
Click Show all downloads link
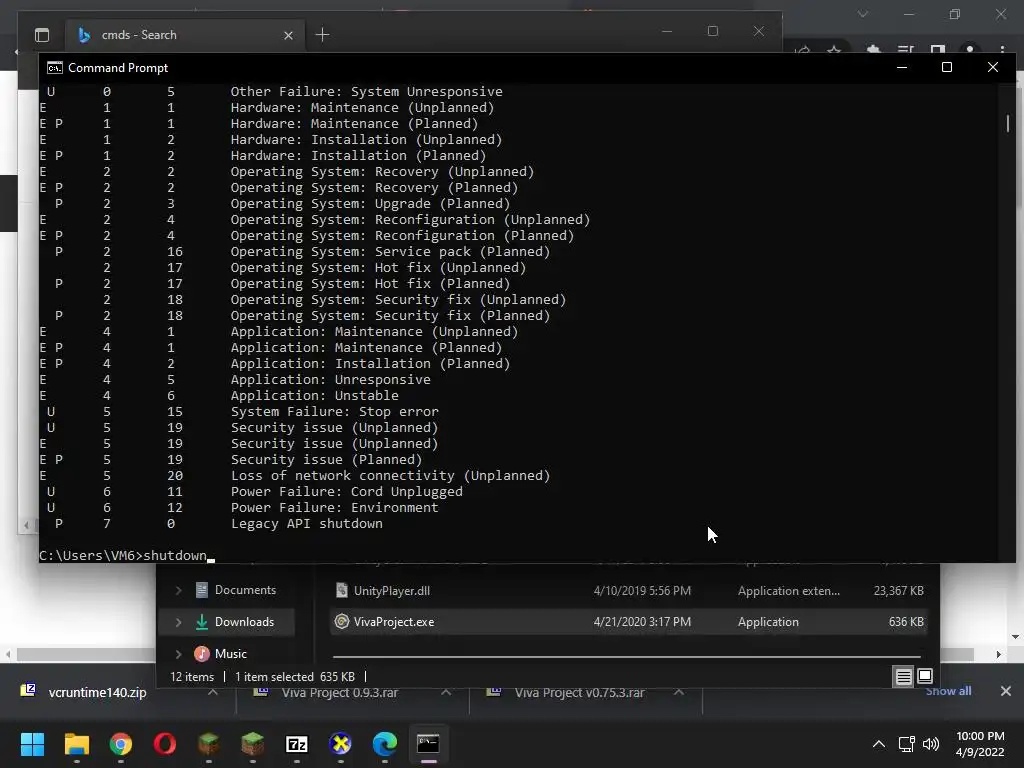tap(948, 691)
